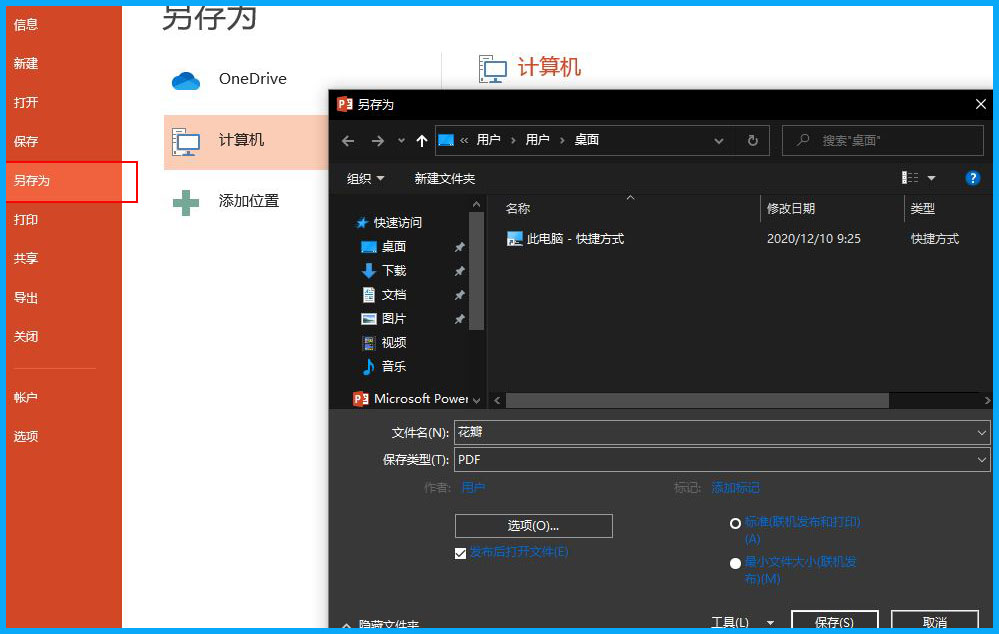The image size is (999, 634).
Task: Select 标准(联机发布和打印) optimization
Action: (735, 522)
